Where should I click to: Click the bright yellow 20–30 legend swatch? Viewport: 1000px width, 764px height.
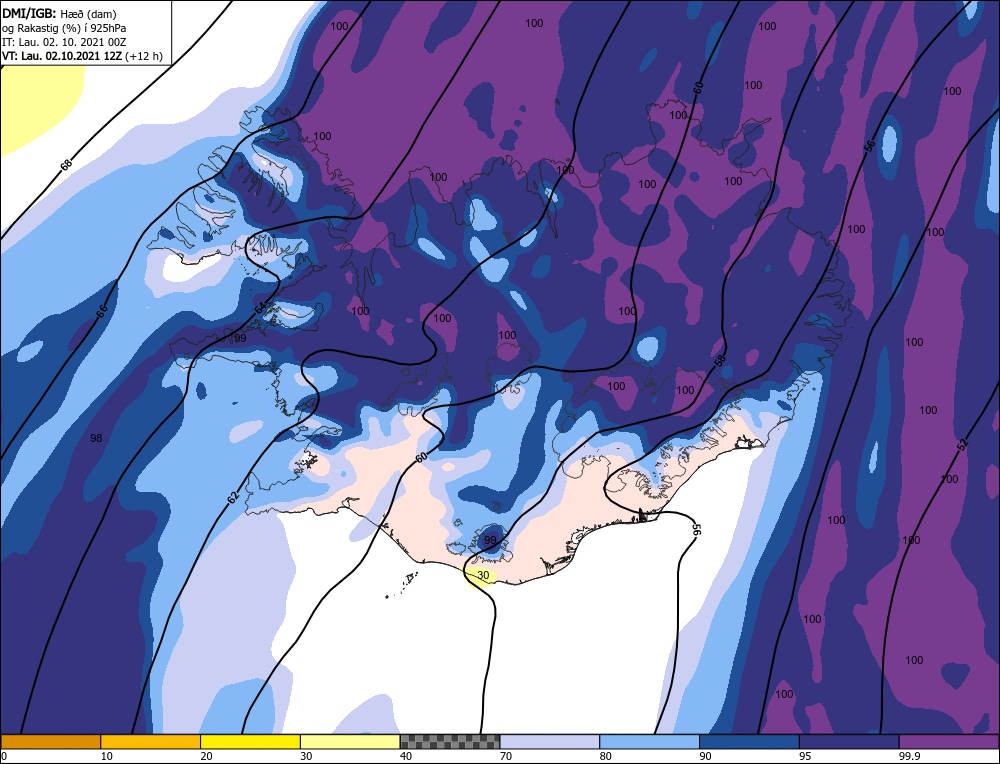click(250, 741)
